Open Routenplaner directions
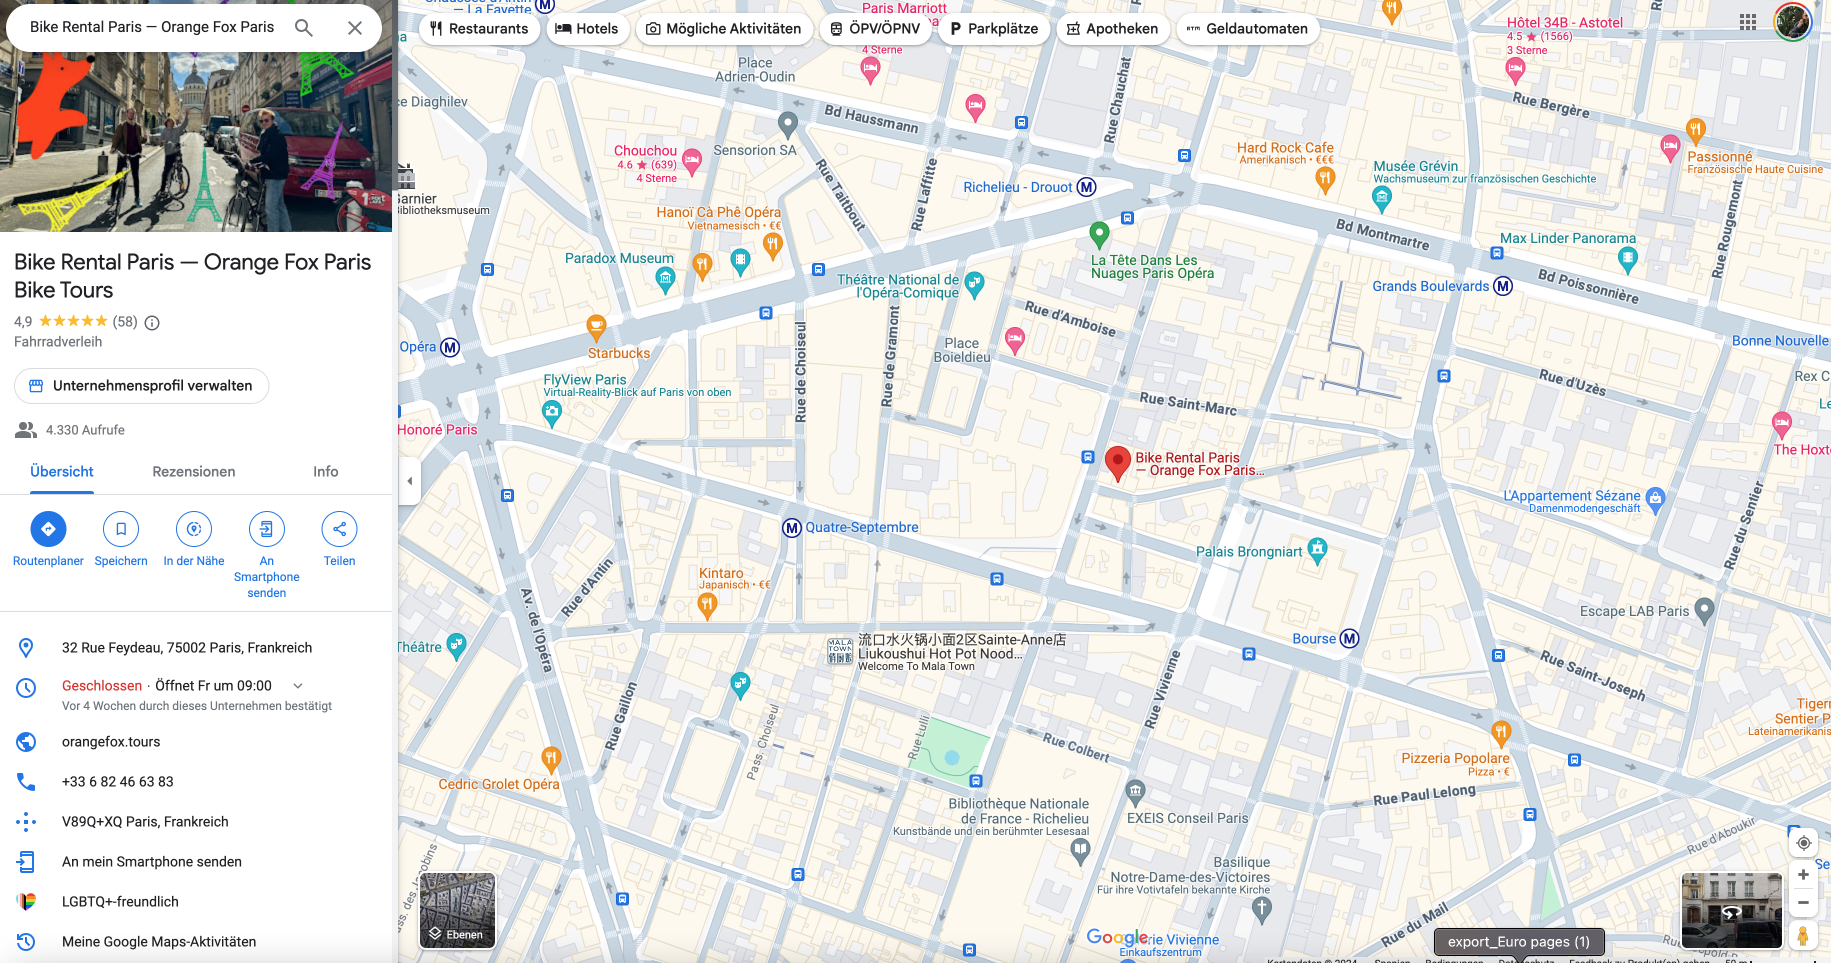The height and width of the screenshot is (963, 1831). click(x=48, y=529)
